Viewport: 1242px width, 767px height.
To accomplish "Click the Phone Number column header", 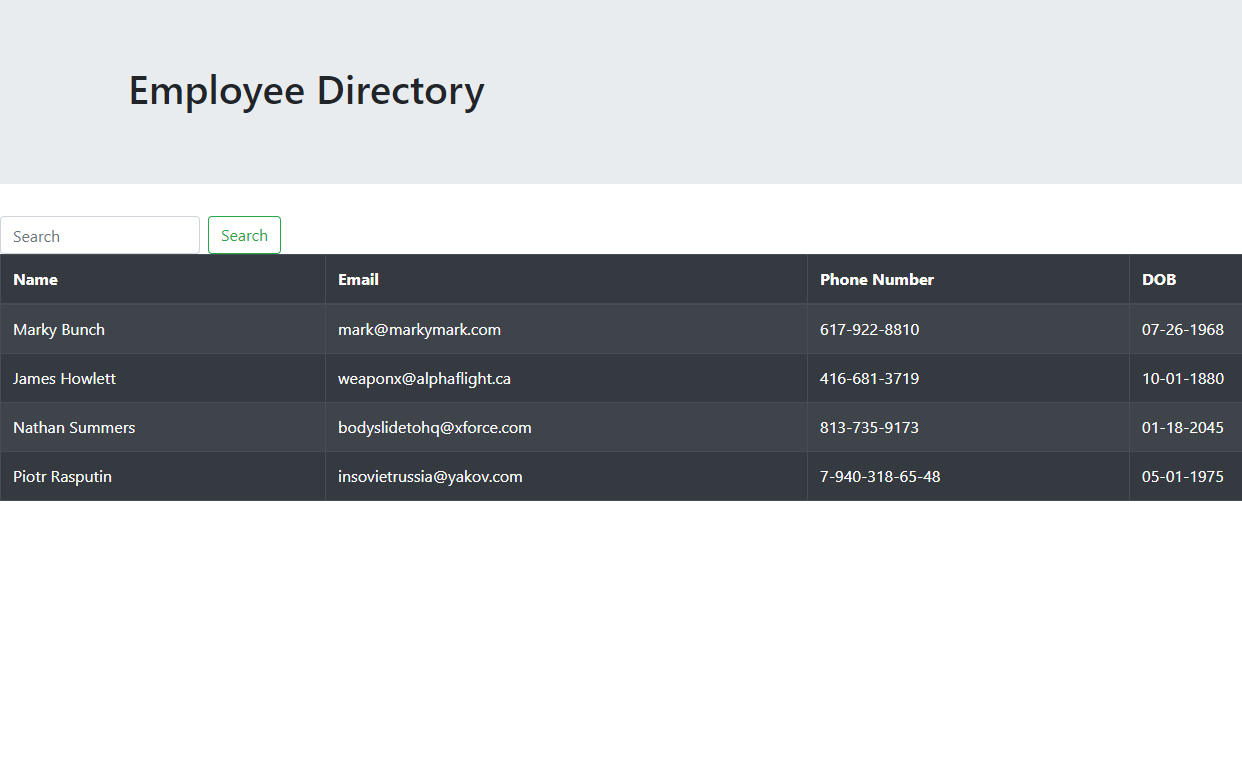I will tap(877, 279).
